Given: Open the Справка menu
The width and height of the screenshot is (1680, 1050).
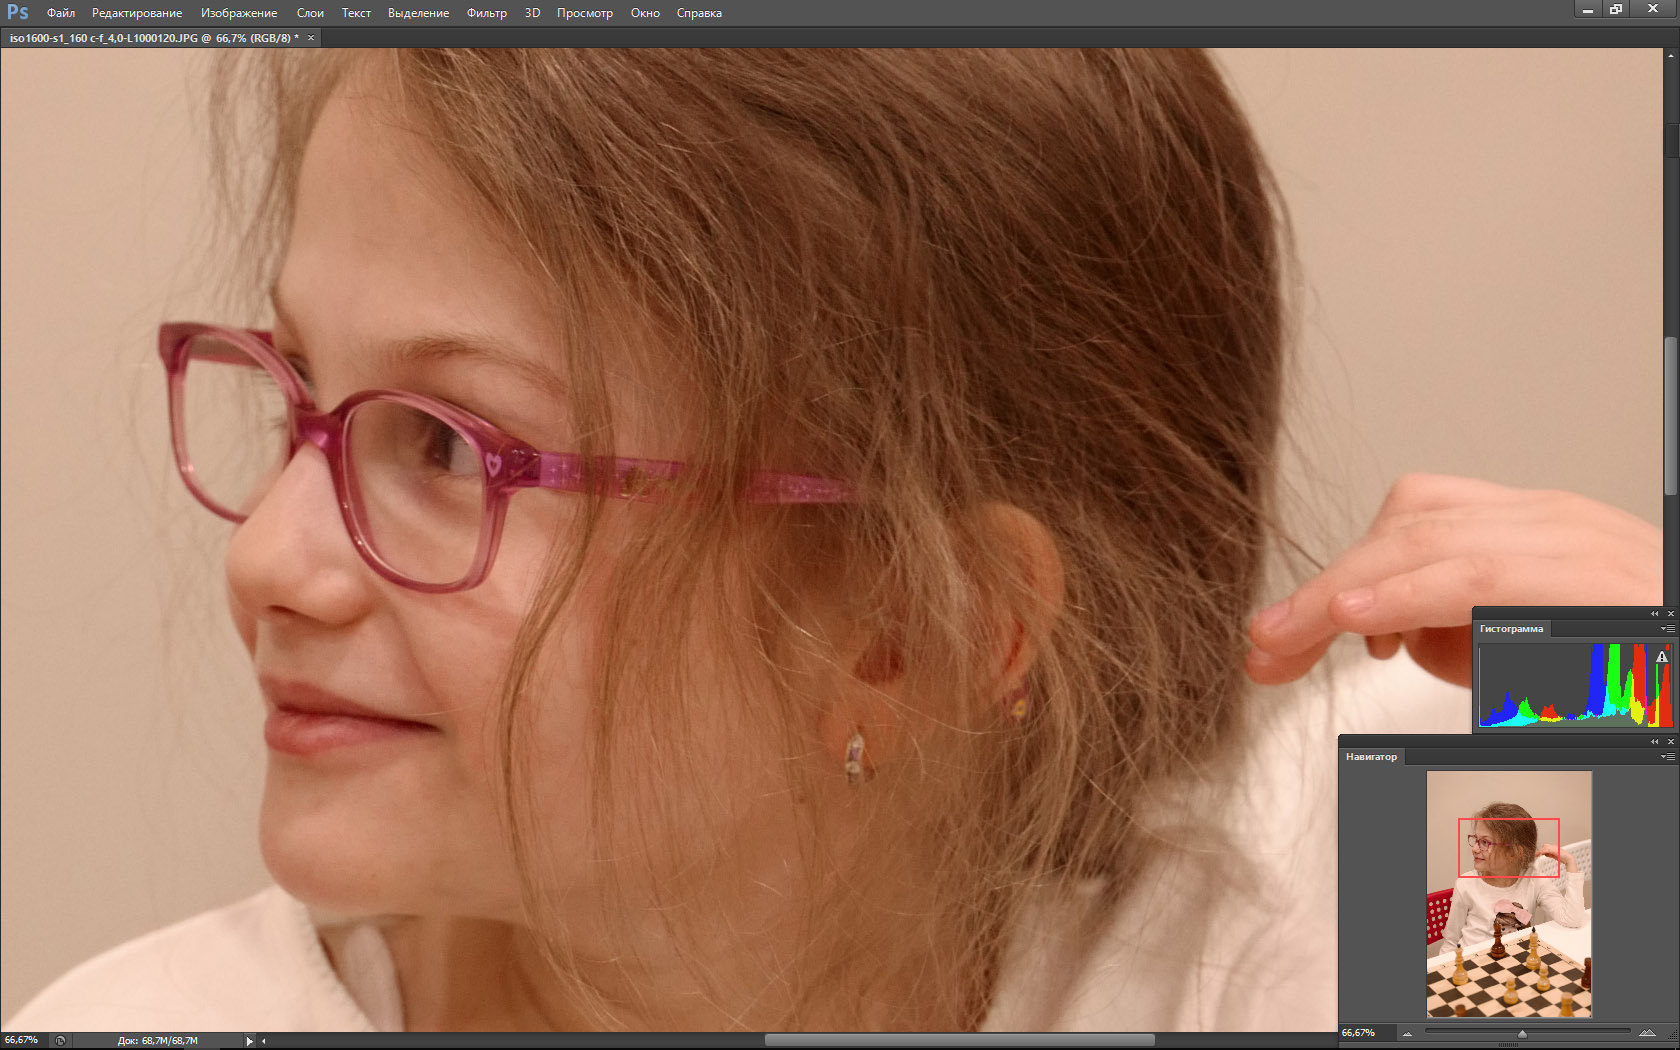Looking at the screenshot, I should coord(699,13).
